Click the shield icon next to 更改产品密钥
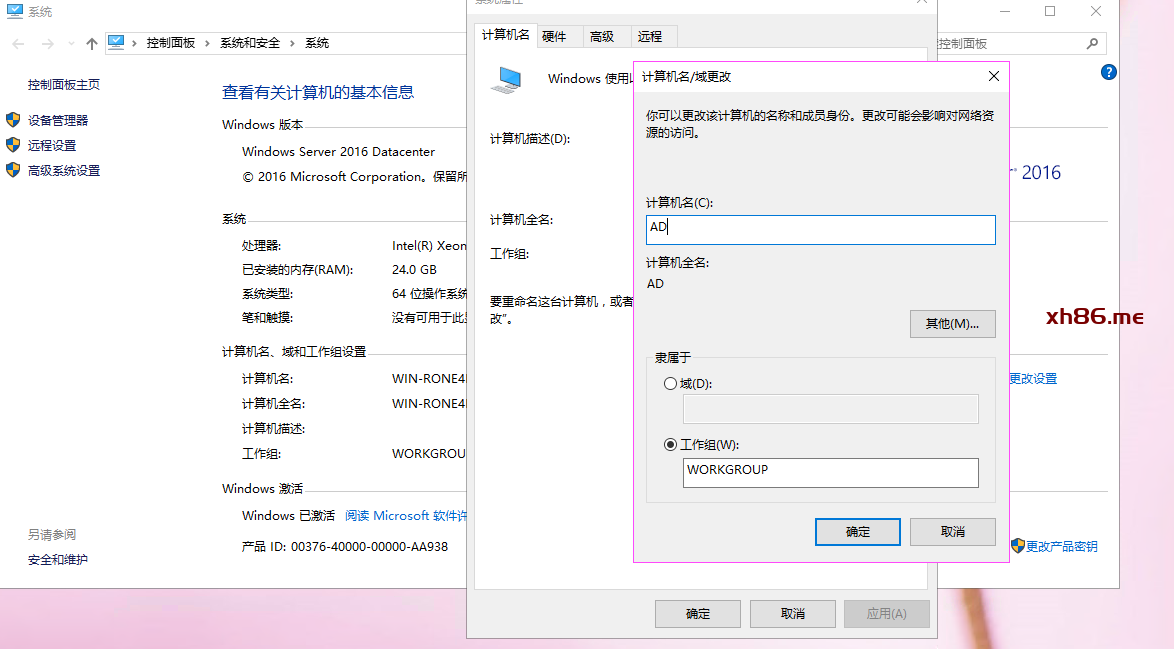1174x649 pixels. (1017, 546)
